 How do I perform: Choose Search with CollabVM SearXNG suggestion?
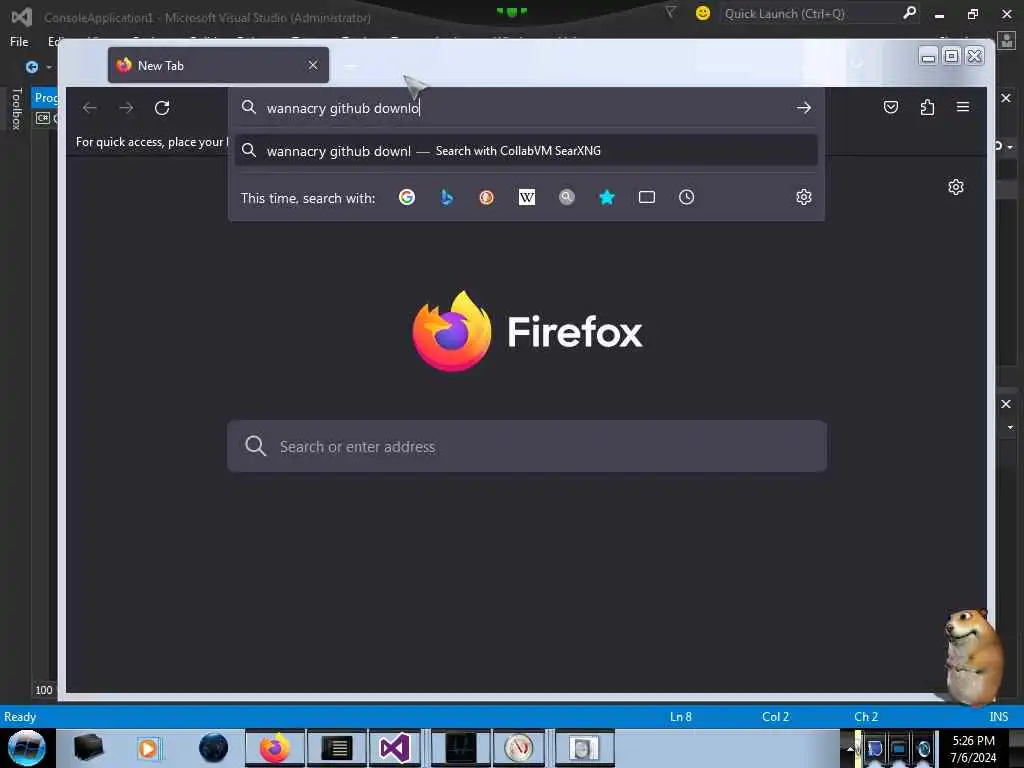[x=526, y=151]
